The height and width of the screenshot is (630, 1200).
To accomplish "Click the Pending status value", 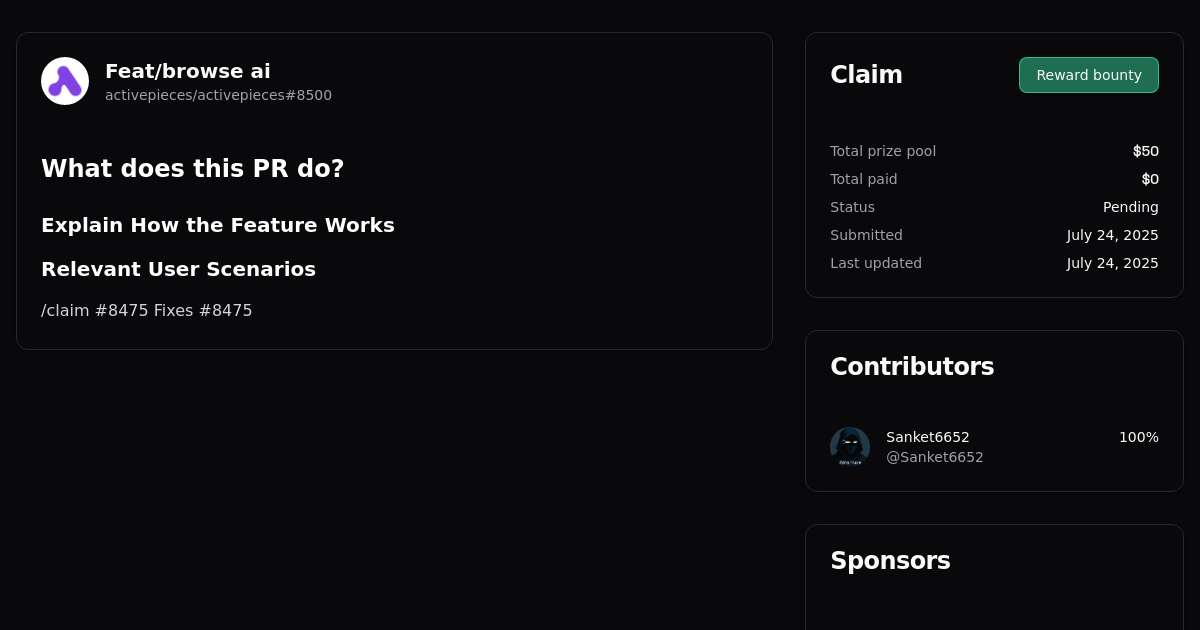I will [1130, 207].
